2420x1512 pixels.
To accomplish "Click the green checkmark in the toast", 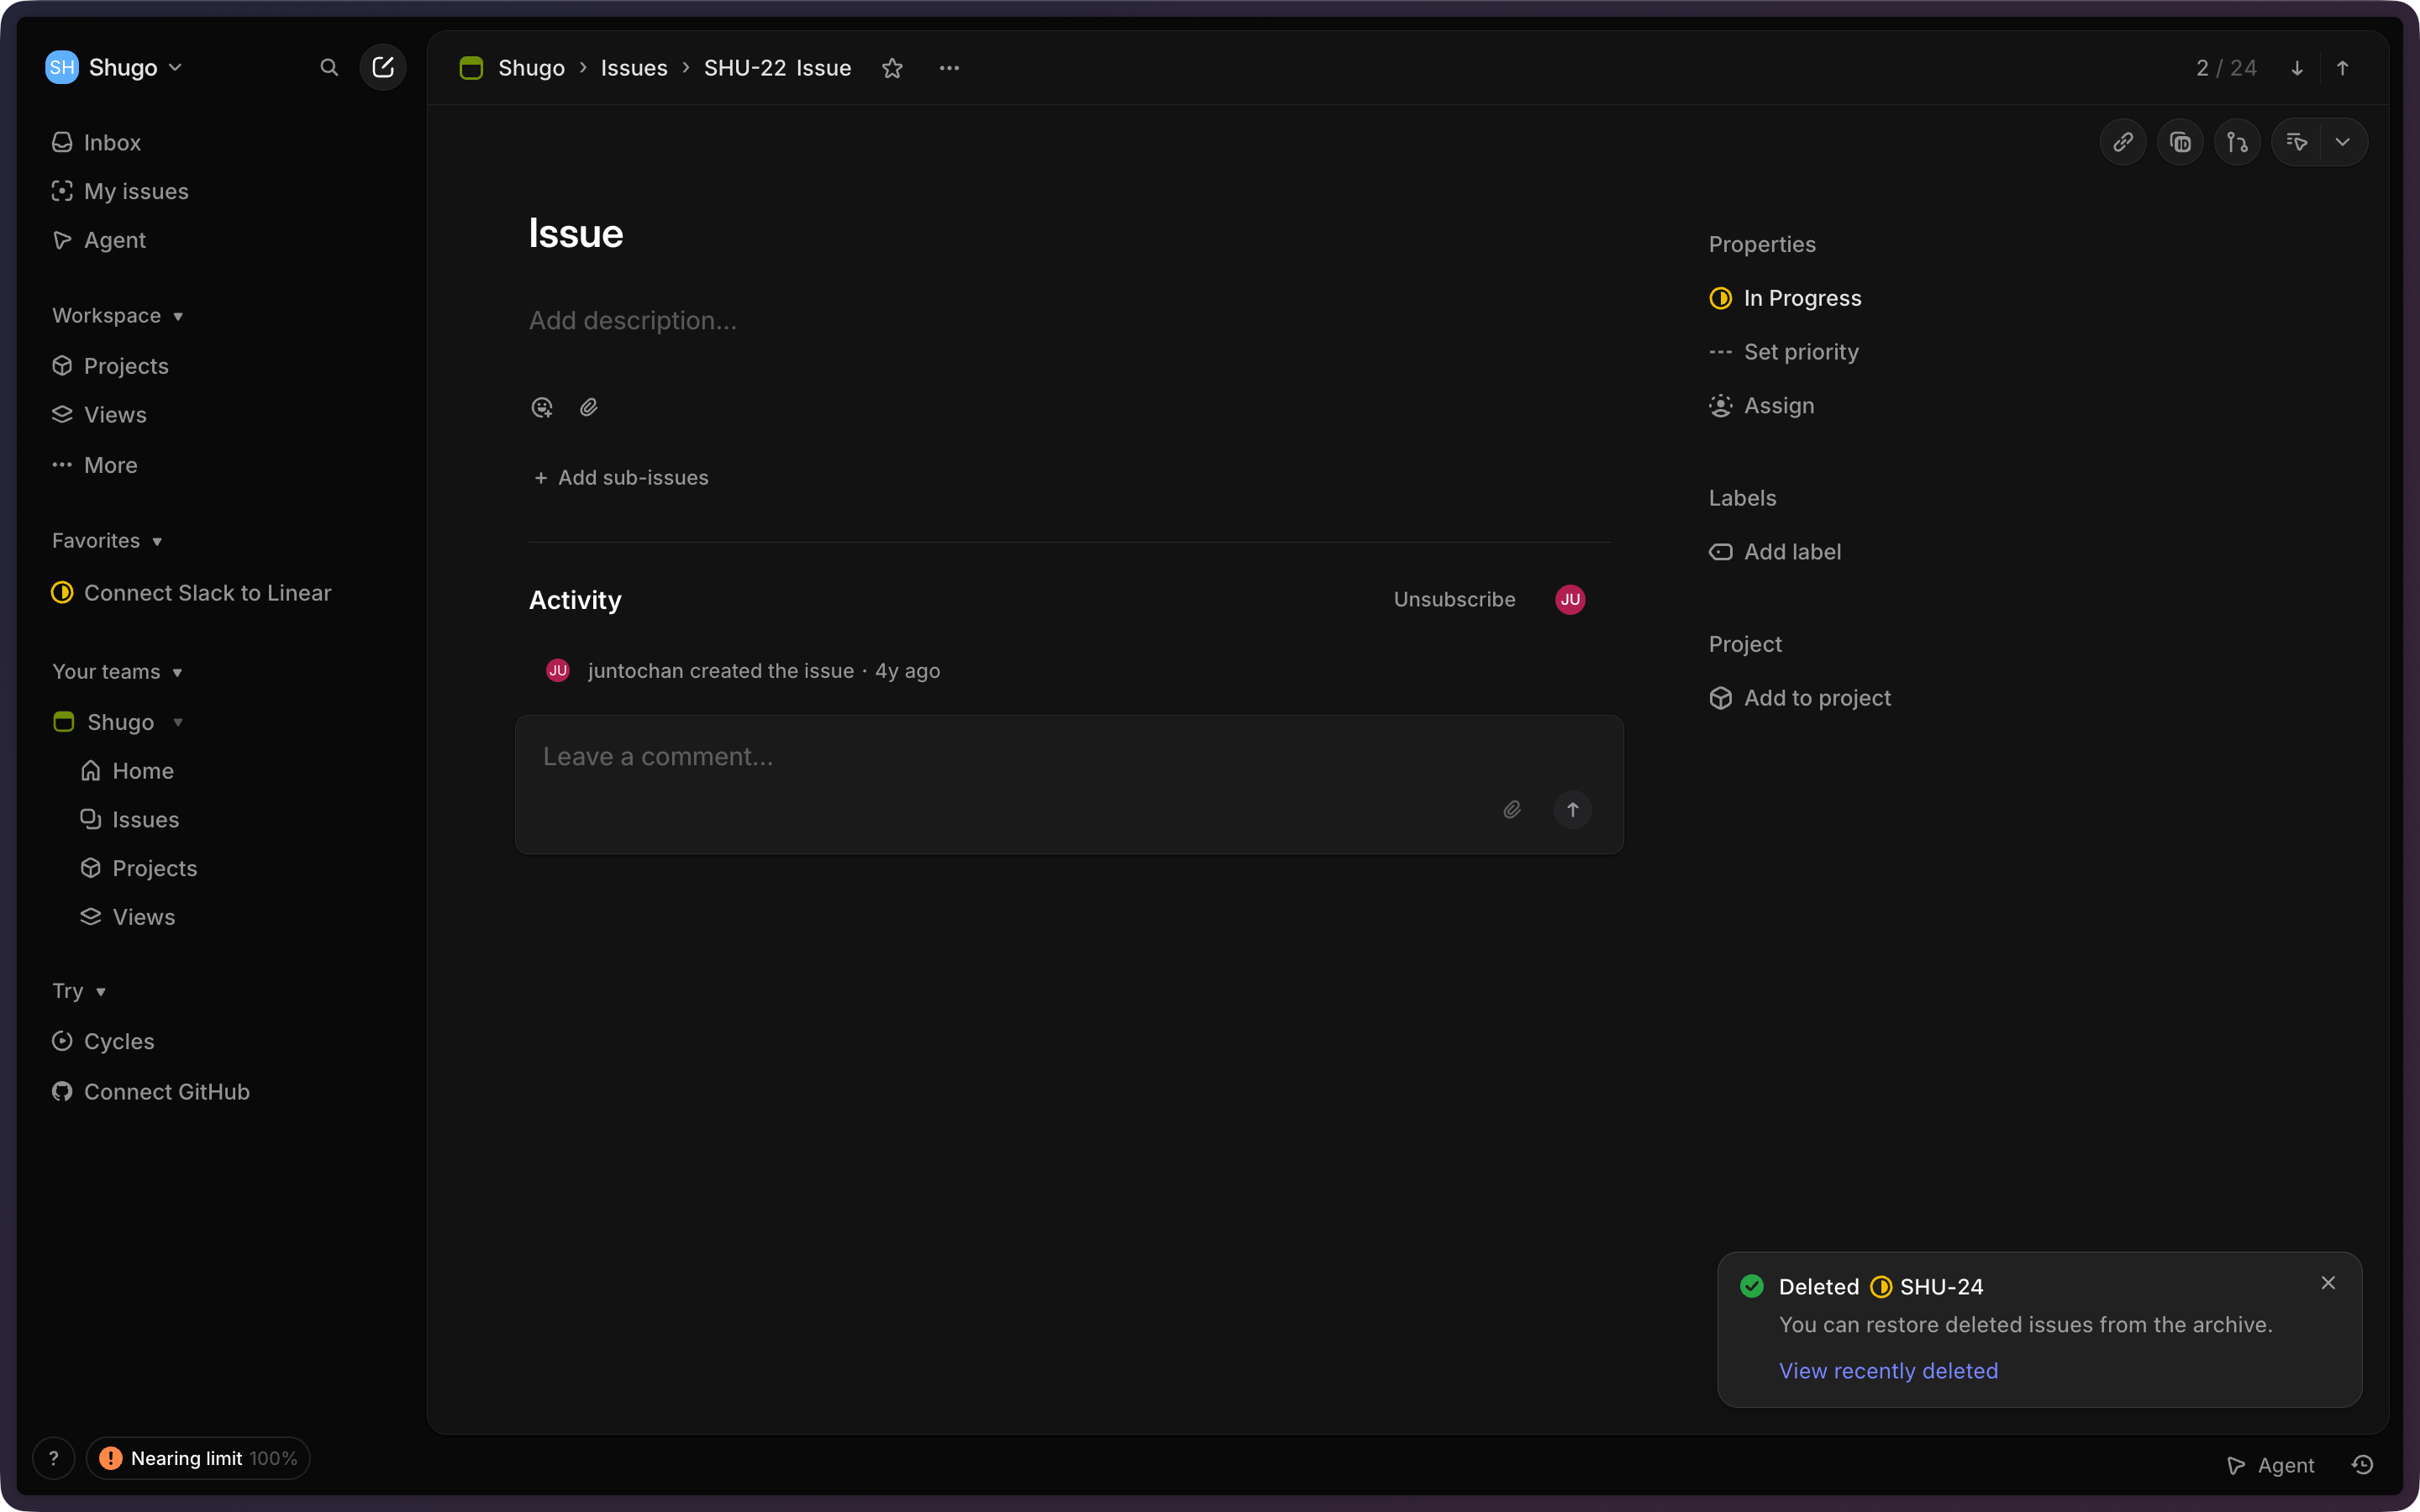I will (1752, 1286).
